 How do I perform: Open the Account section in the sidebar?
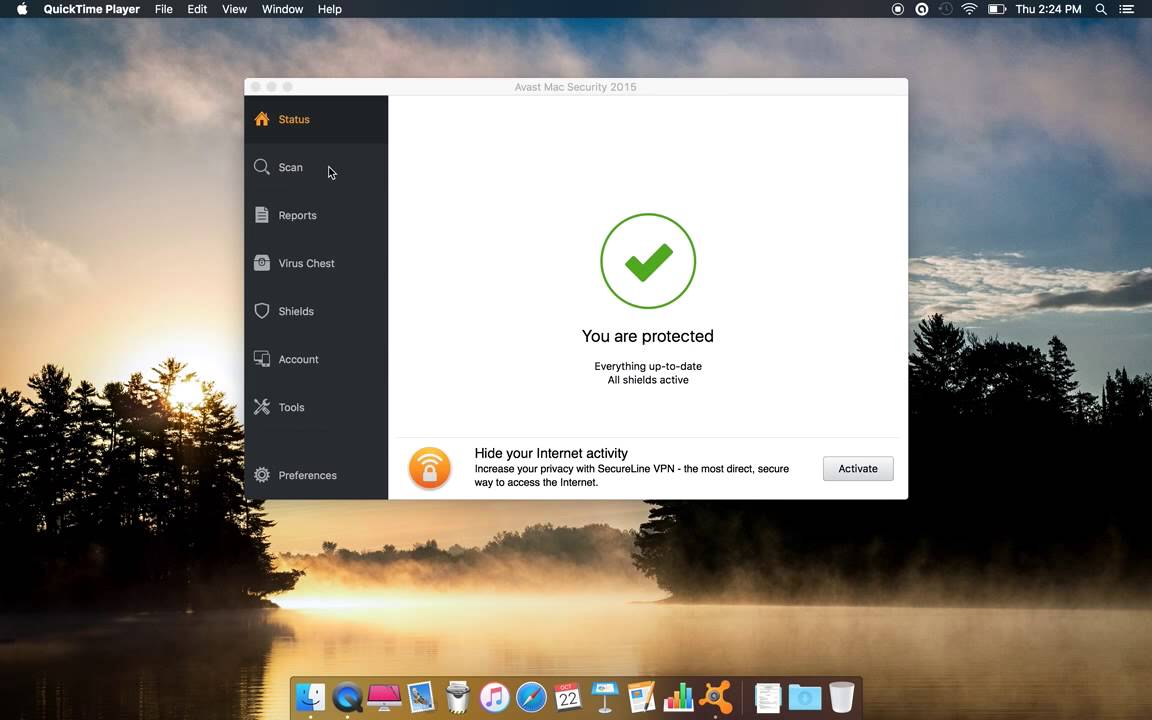point(316,359)
